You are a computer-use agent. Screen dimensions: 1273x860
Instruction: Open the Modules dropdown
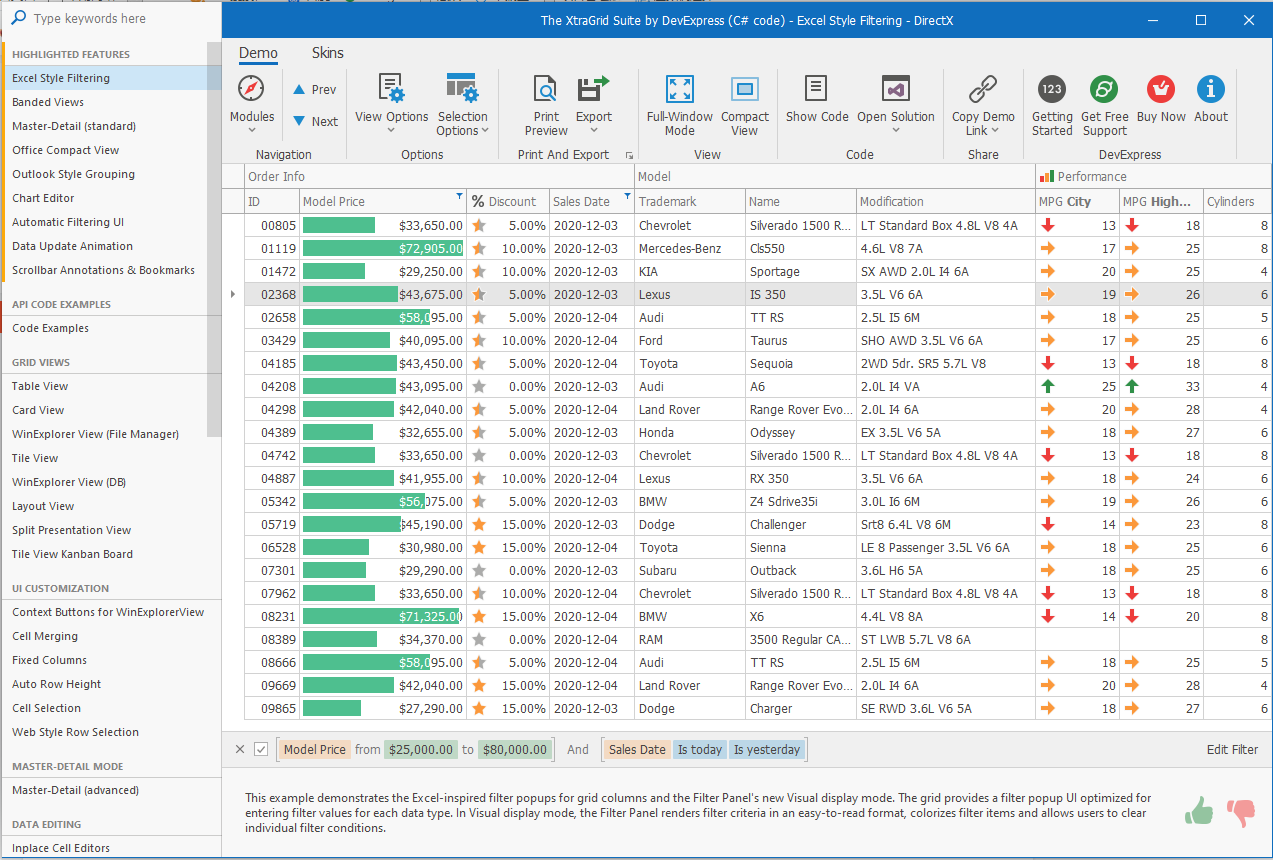click(x=252, y=105)
